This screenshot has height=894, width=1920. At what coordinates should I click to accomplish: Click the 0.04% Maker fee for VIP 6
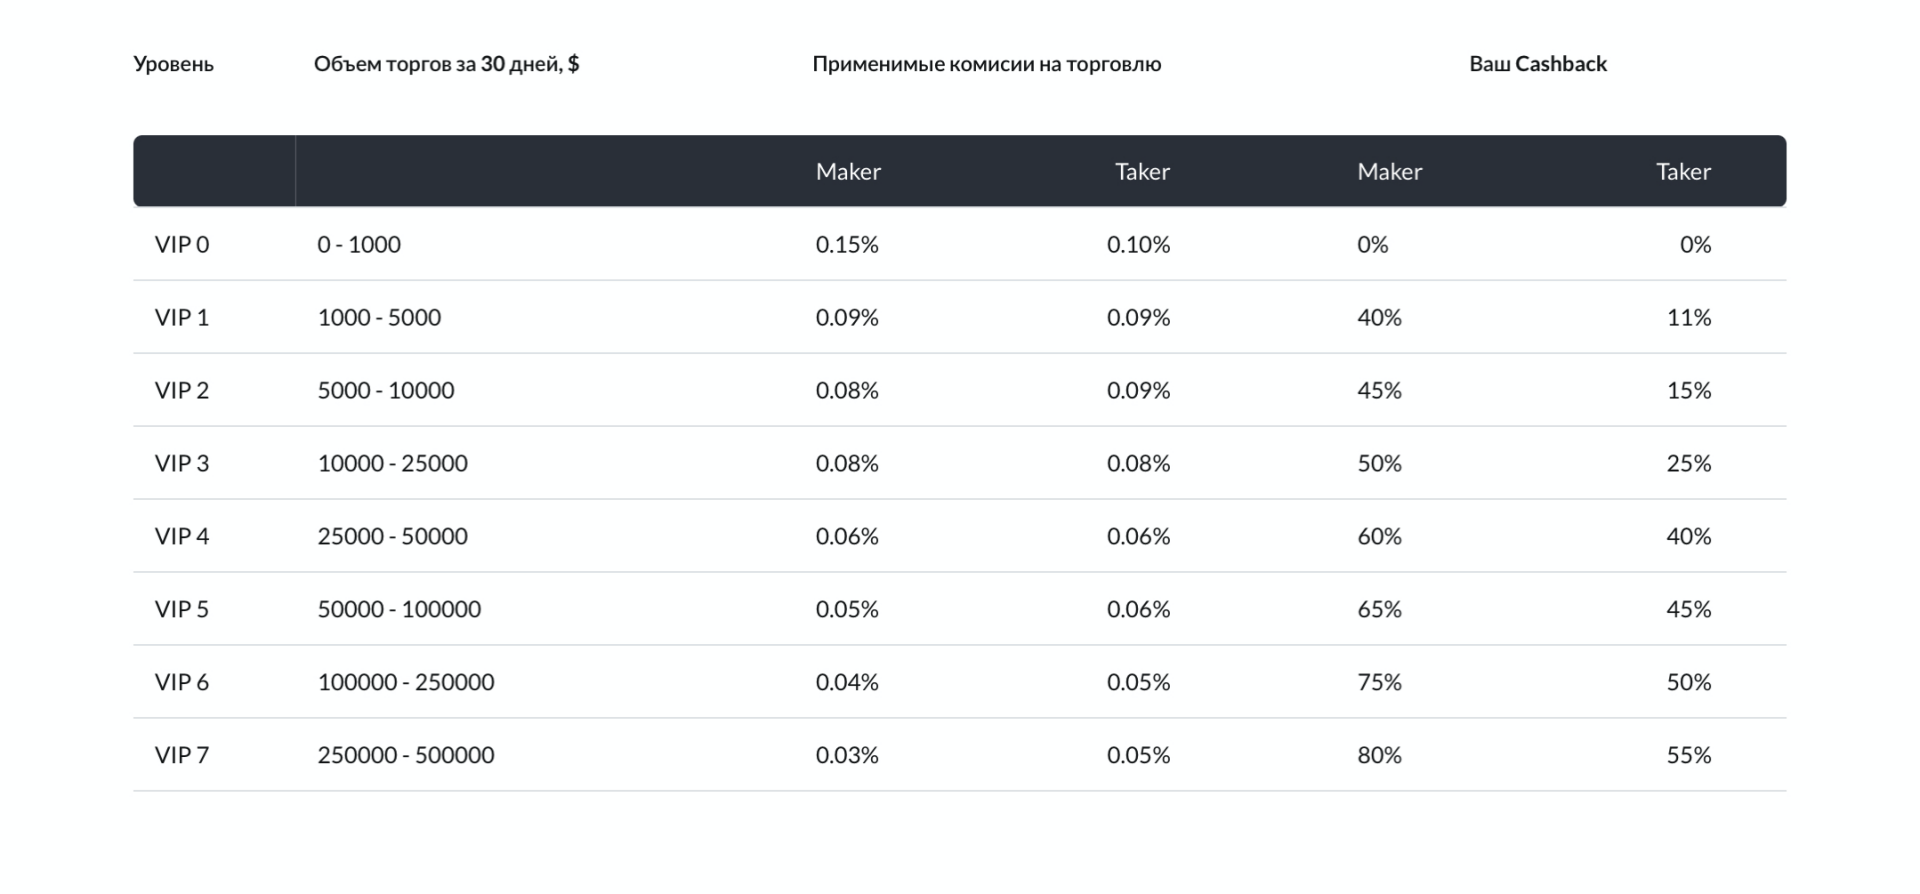click(x=847, y=683)
